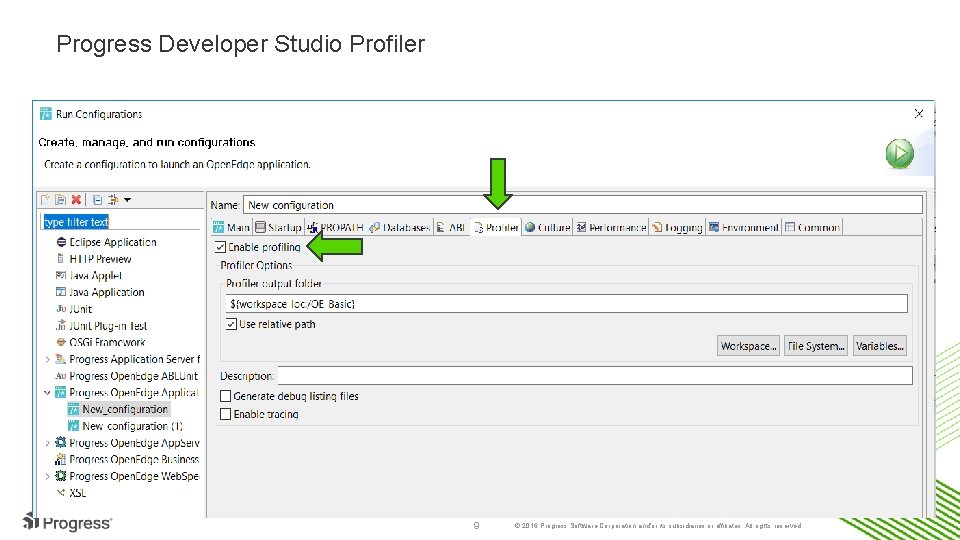
Task: Select New configuration (1) tree item
Action: coord(132,426)
